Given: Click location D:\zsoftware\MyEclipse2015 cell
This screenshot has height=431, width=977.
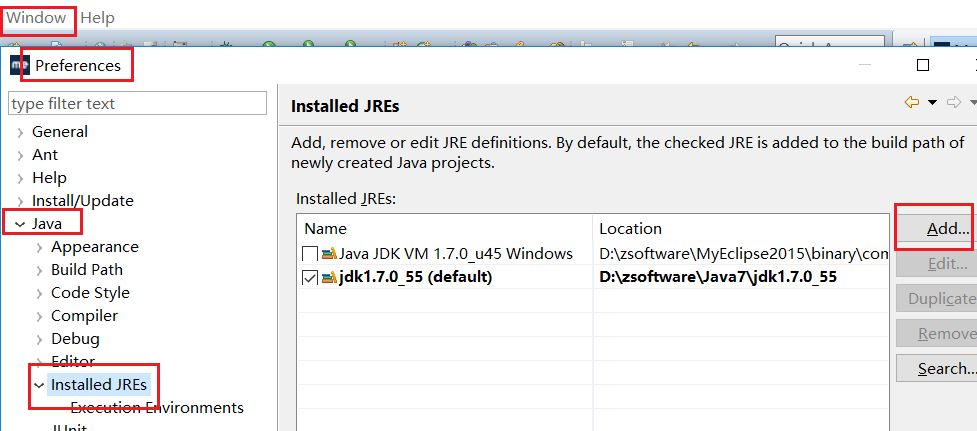Looking at the screenshot, I should tap(744, 253).
